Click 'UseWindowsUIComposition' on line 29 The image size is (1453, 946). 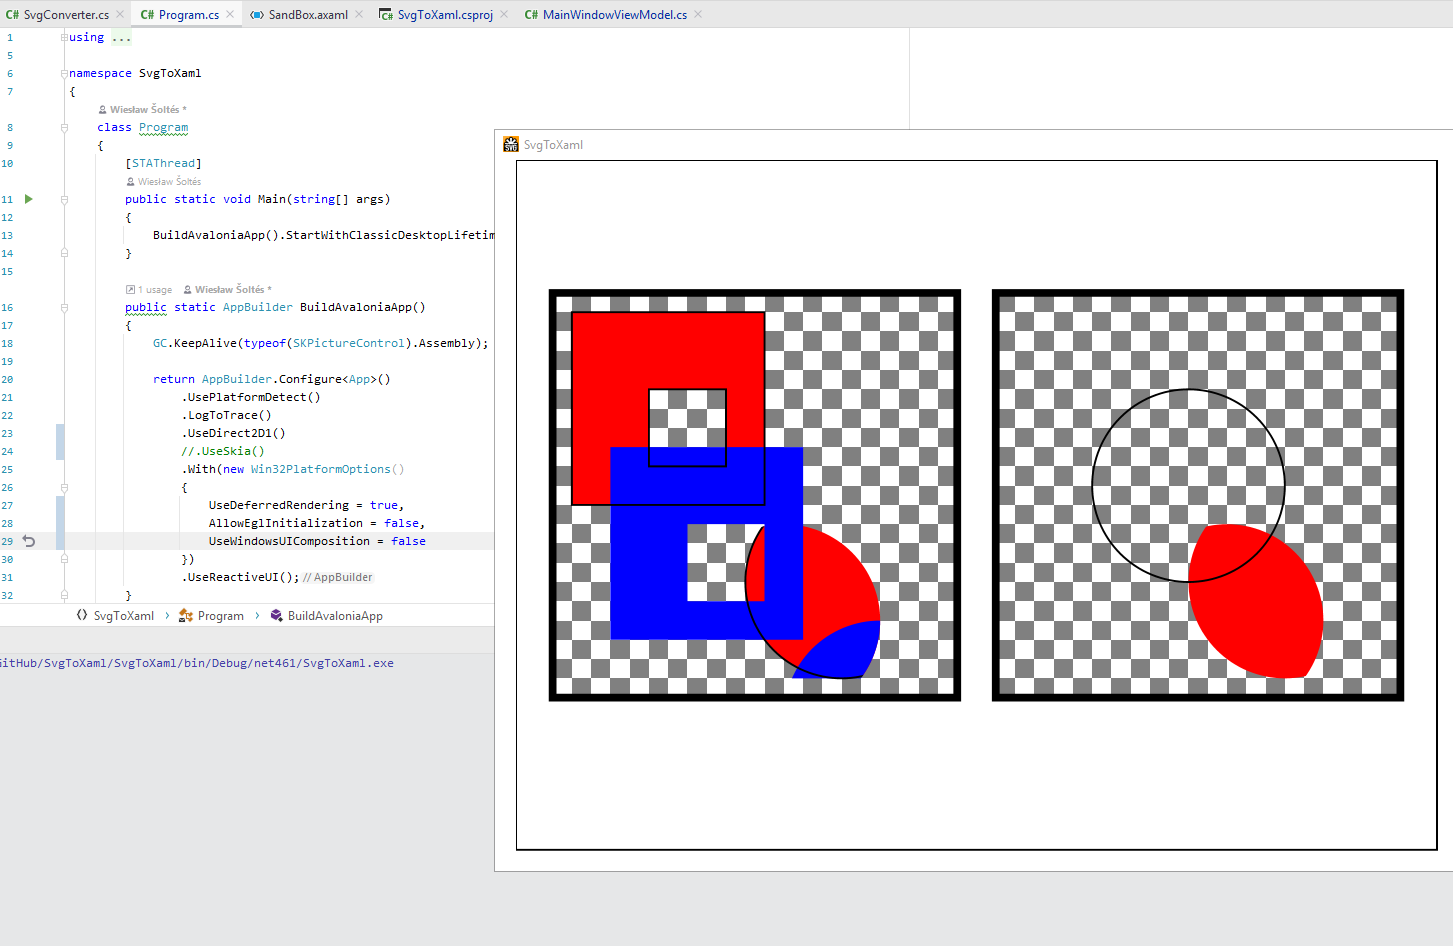(x=289, y=541)
